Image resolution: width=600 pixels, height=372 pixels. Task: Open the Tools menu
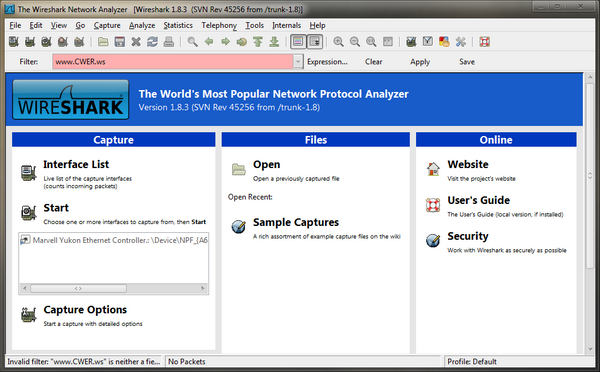click(x=254, y=25)
